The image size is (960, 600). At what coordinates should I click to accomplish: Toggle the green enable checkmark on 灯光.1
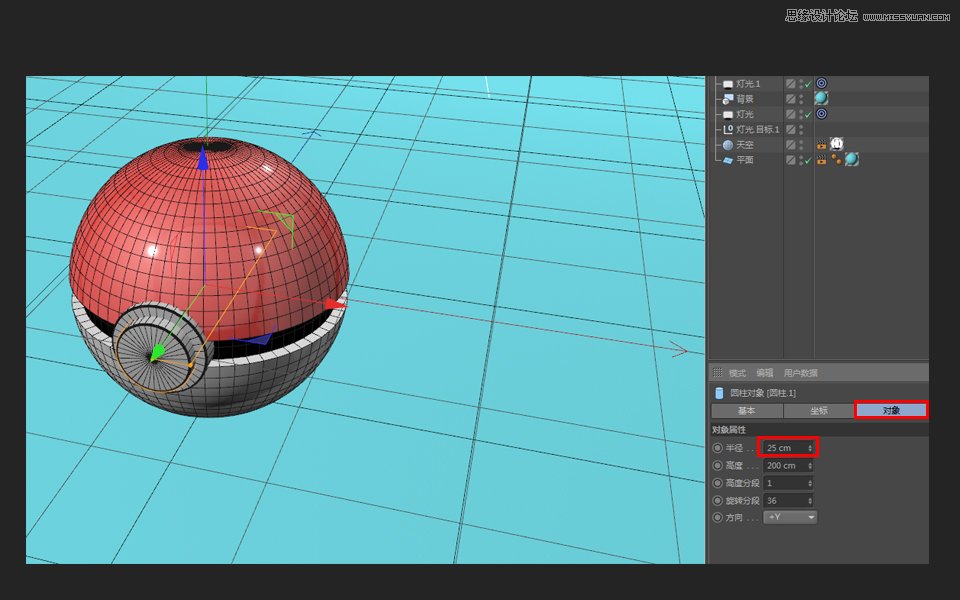pyautogui.click(x=806, y=83)
